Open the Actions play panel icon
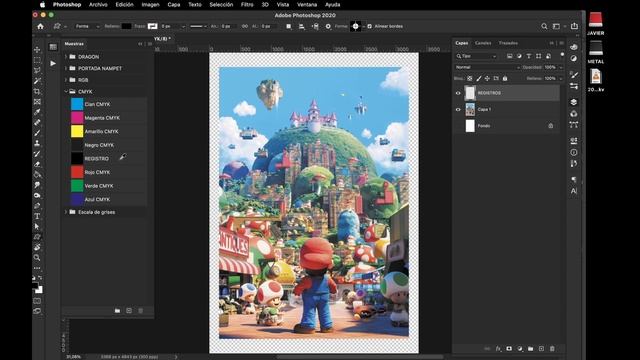 pos(53,63)
